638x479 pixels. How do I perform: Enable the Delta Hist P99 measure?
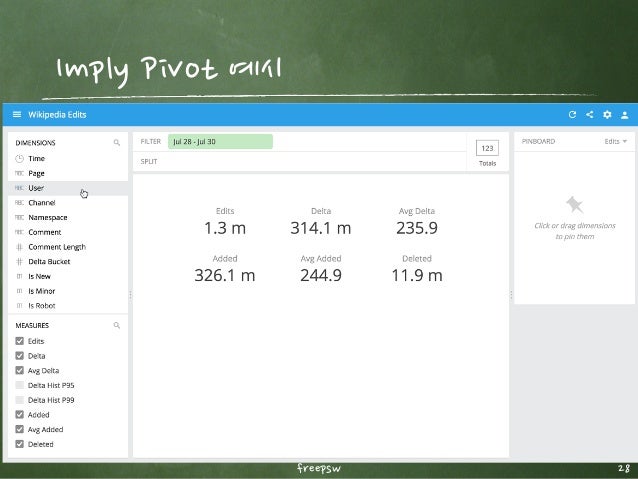click(19, 400)
